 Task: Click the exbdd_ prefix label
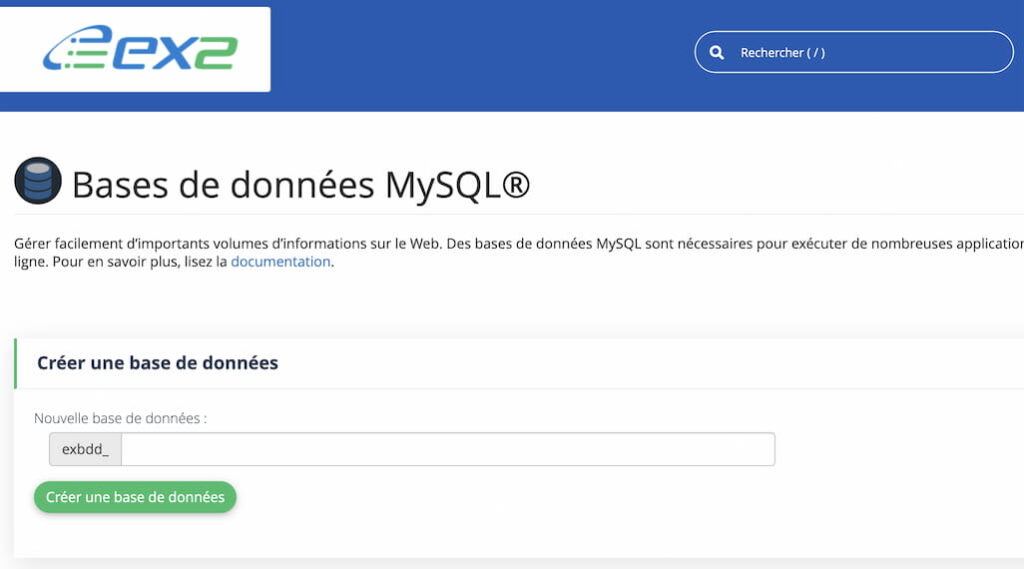click(x=85, y=449)
